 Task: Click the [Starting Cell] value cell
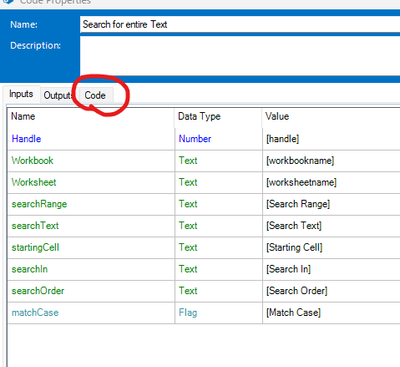coord(331,247)
